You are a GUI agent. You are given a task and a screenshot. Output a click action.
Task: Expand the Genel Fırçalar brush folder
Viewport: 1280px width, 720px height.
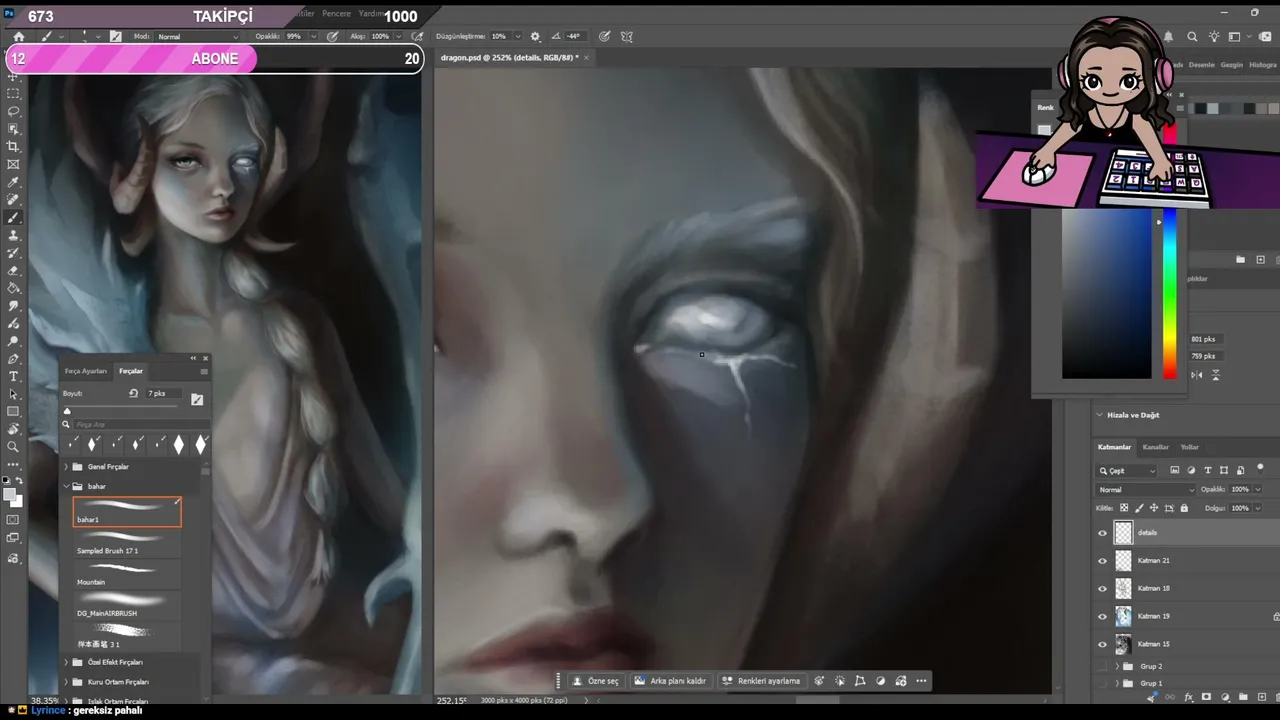point(66,467)
